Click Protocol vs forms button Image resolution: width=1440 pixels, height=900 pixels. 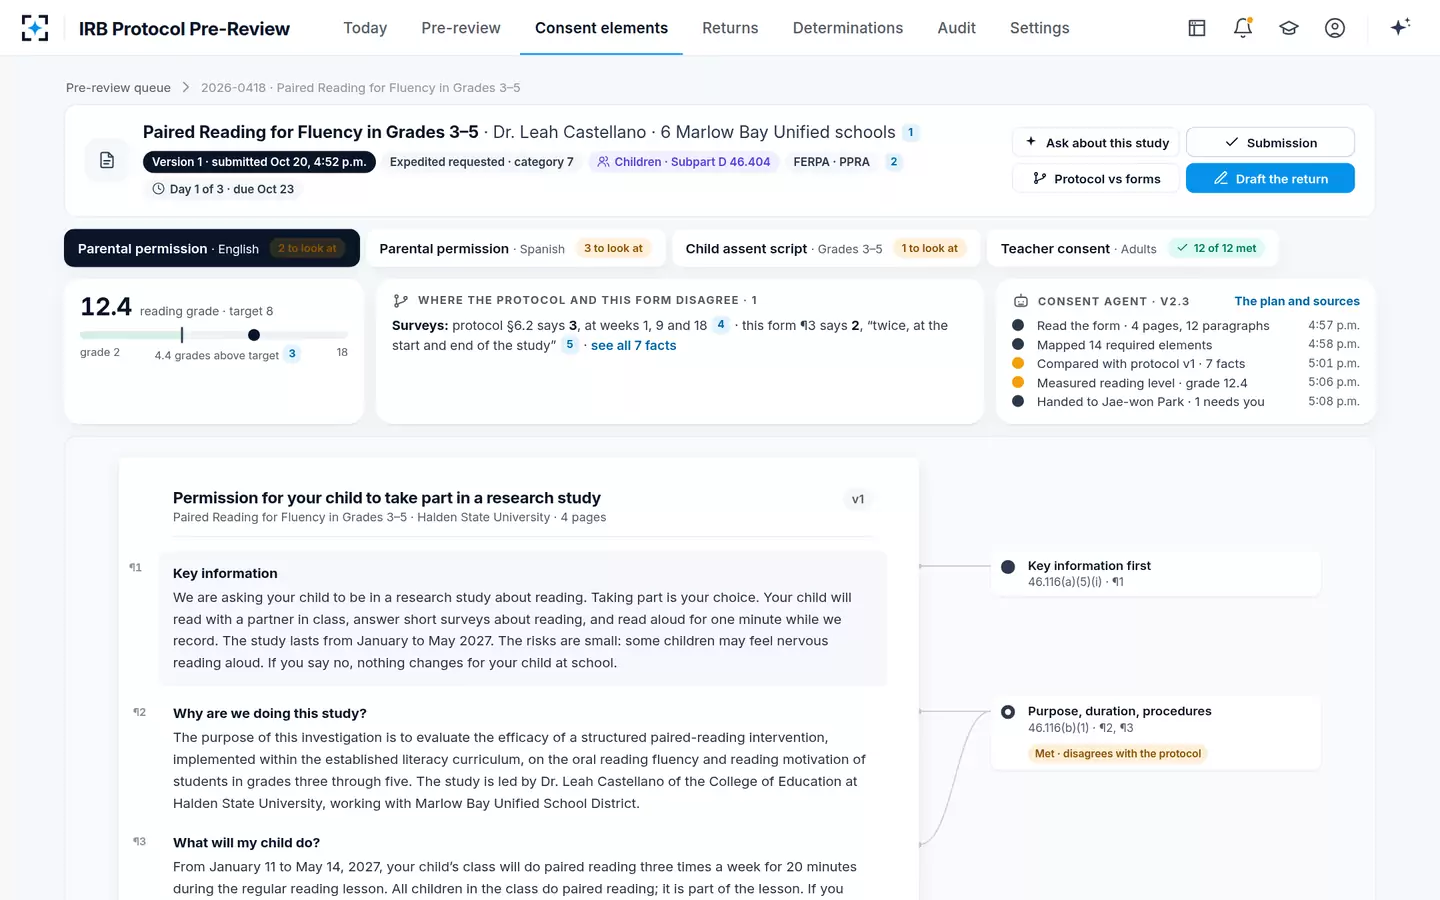point(1096,179)
